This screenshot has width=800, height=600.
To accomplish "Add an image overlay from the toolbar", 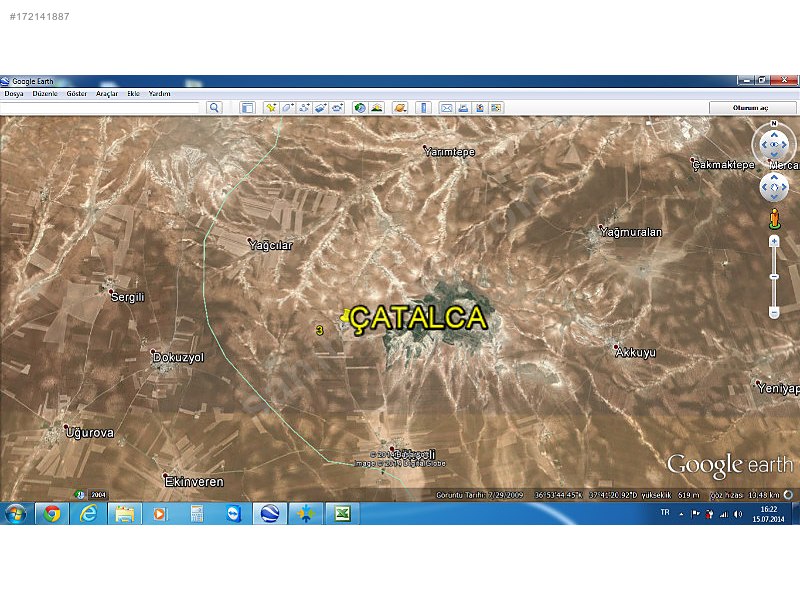I will point(320,108).
